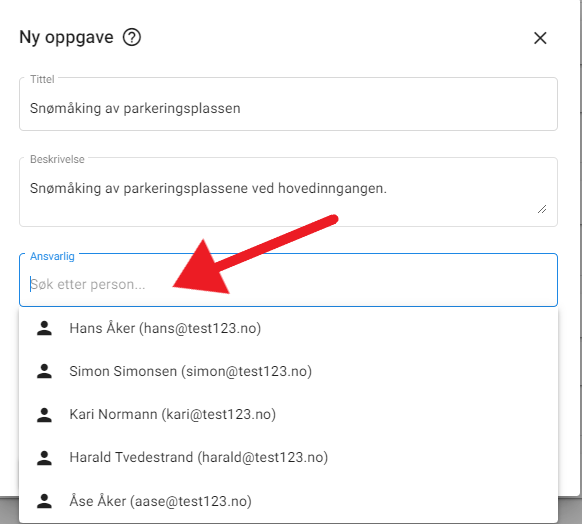The height and width of the screenshot is (524, 582).
Task: Select Hans Åker from the suggestion list
Action: click(x=288, y=328)
